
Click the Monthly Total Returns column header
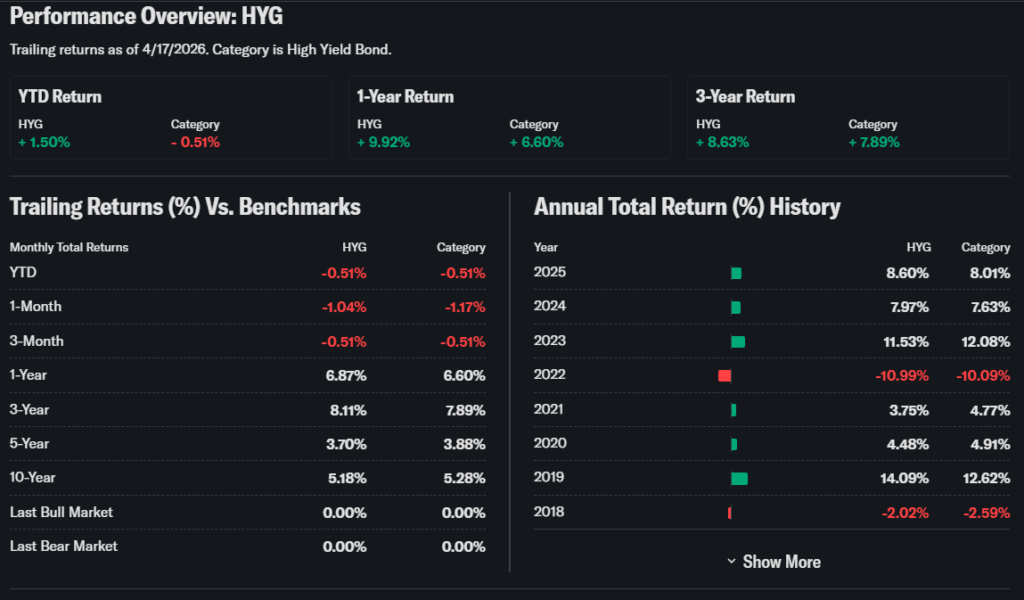(x=69, y=247)
